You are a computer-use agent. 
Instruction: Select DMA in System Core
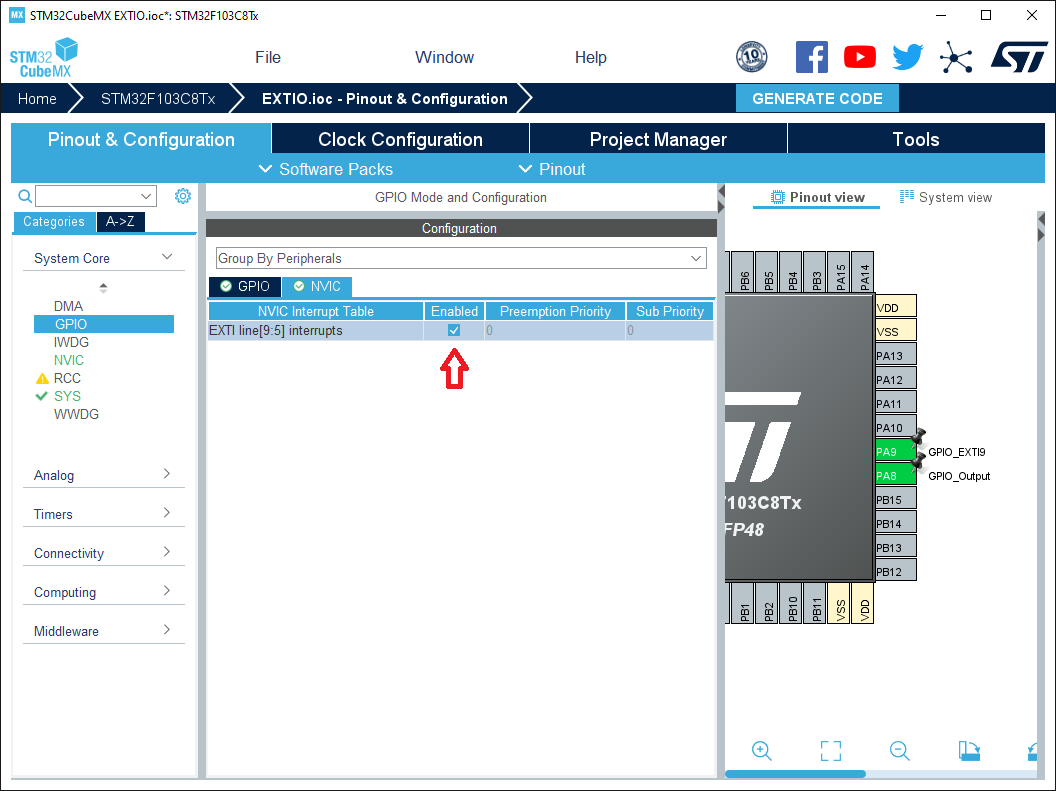68,306
